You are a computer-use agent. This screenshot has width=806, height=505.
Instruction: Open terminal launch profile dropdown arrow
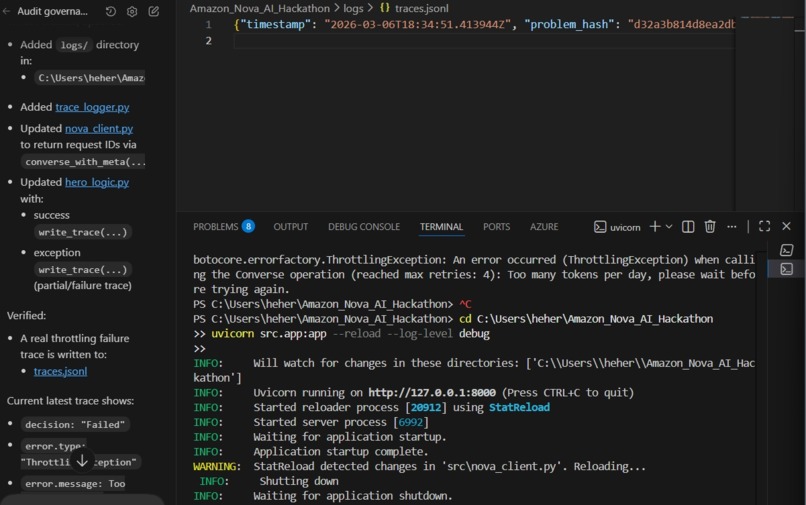669,226
